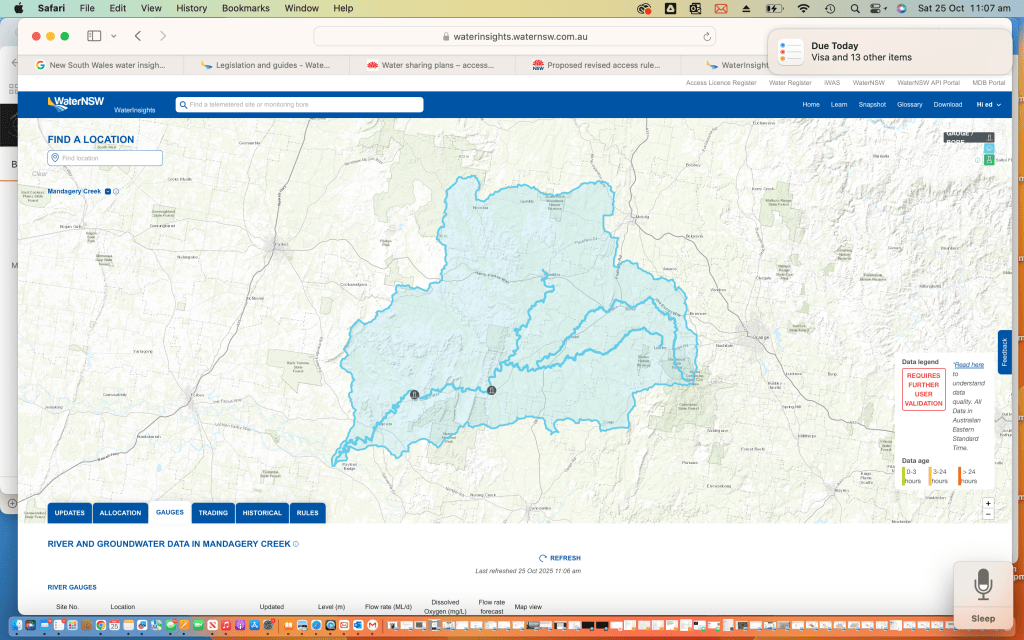Open the 'Hi ed' user dropdown
This screenshot has height=640, width=1024.
(985, 104)
